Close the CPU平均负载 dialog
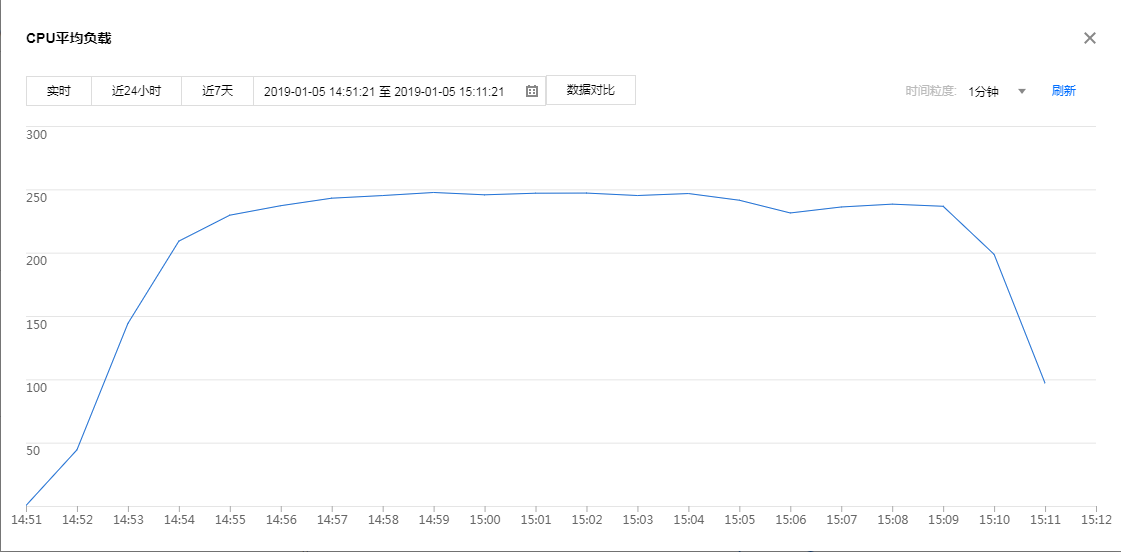The image size is (1121, 552). (x=1090, y=38)
